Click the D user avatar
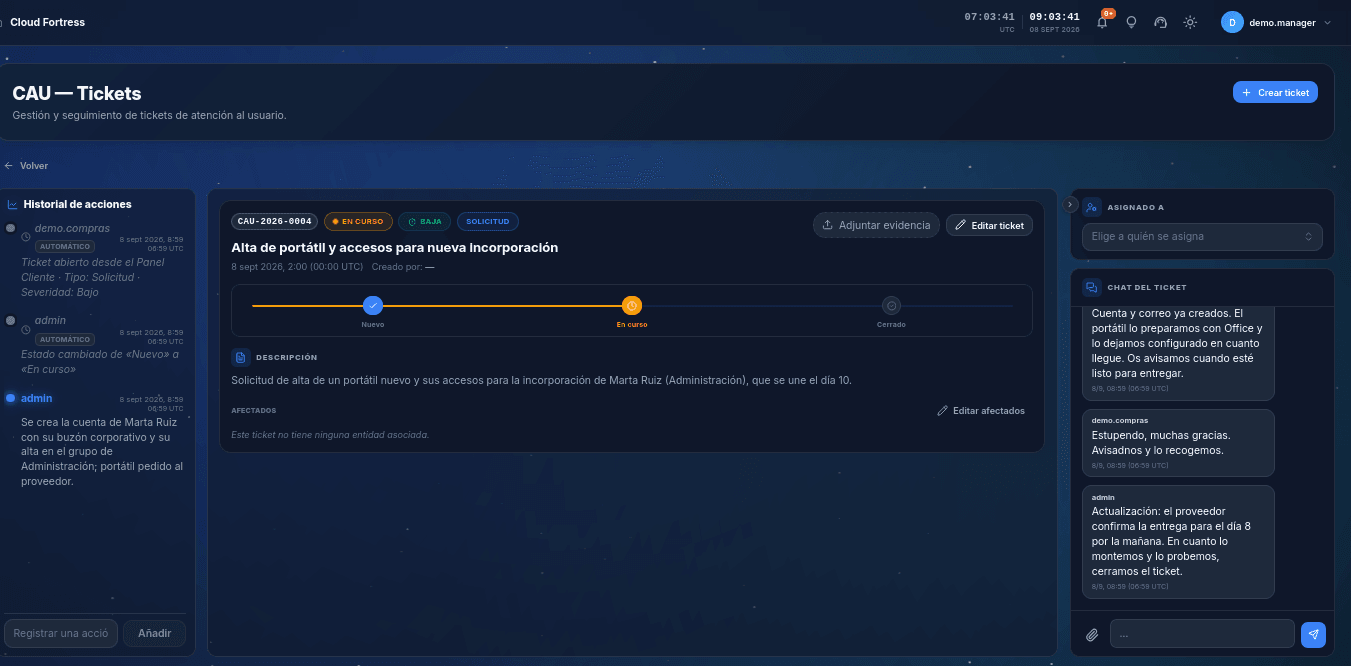The width and height of the screenshot is (1351, 666). coord(1232,22)
